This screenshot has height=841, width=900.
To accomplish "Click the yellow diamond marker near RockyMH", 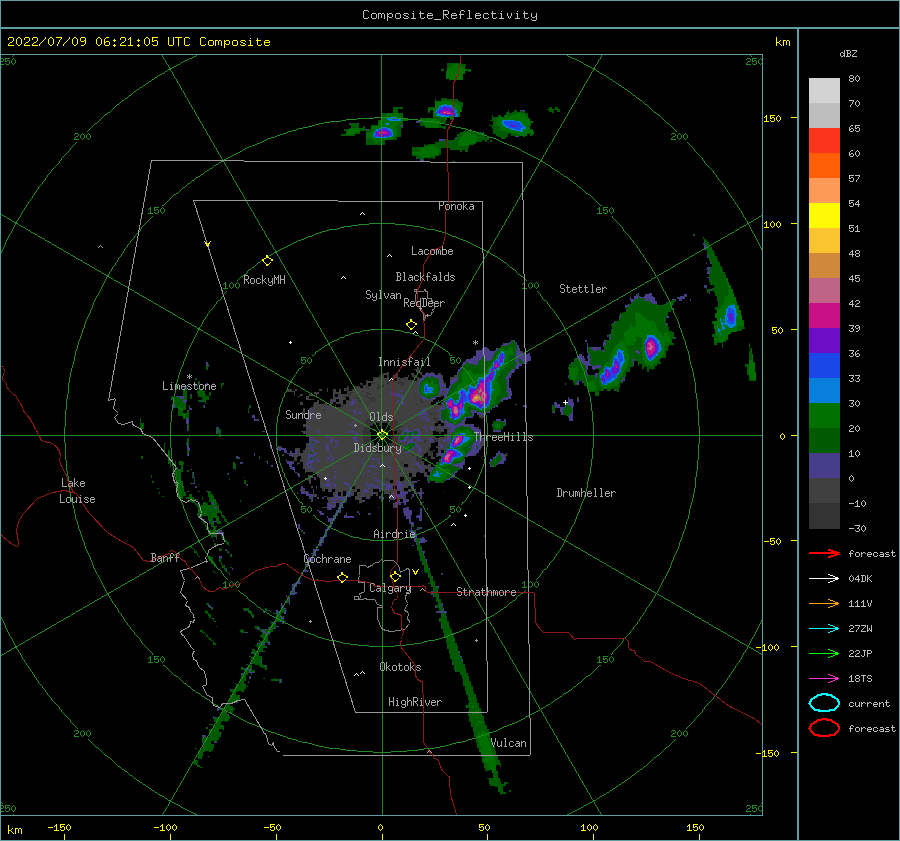I will [x=267, y=261].
